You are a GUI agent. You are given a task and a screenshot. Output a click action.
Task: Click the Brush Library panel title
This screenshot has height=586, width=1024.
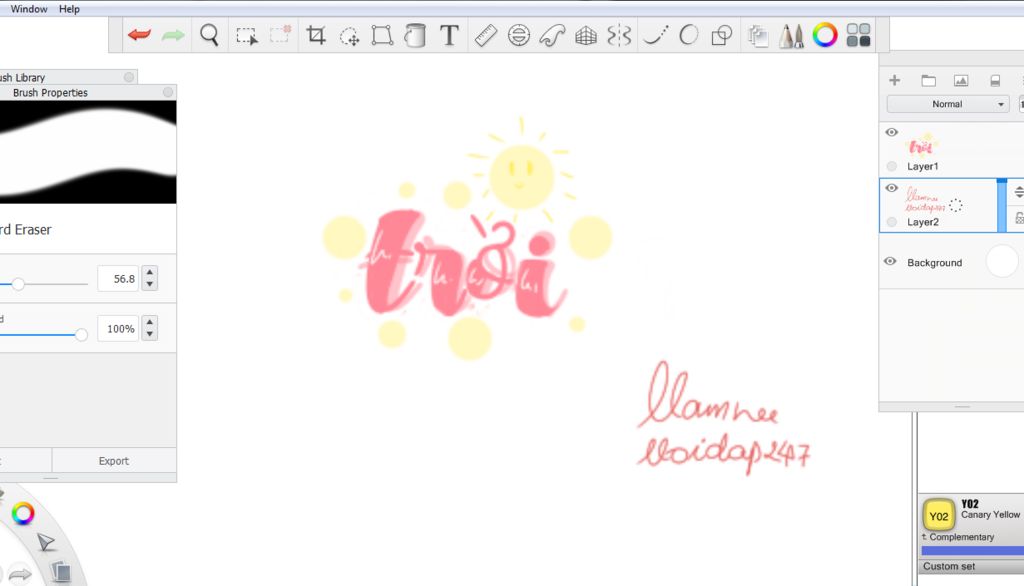(x=22, y=77)
